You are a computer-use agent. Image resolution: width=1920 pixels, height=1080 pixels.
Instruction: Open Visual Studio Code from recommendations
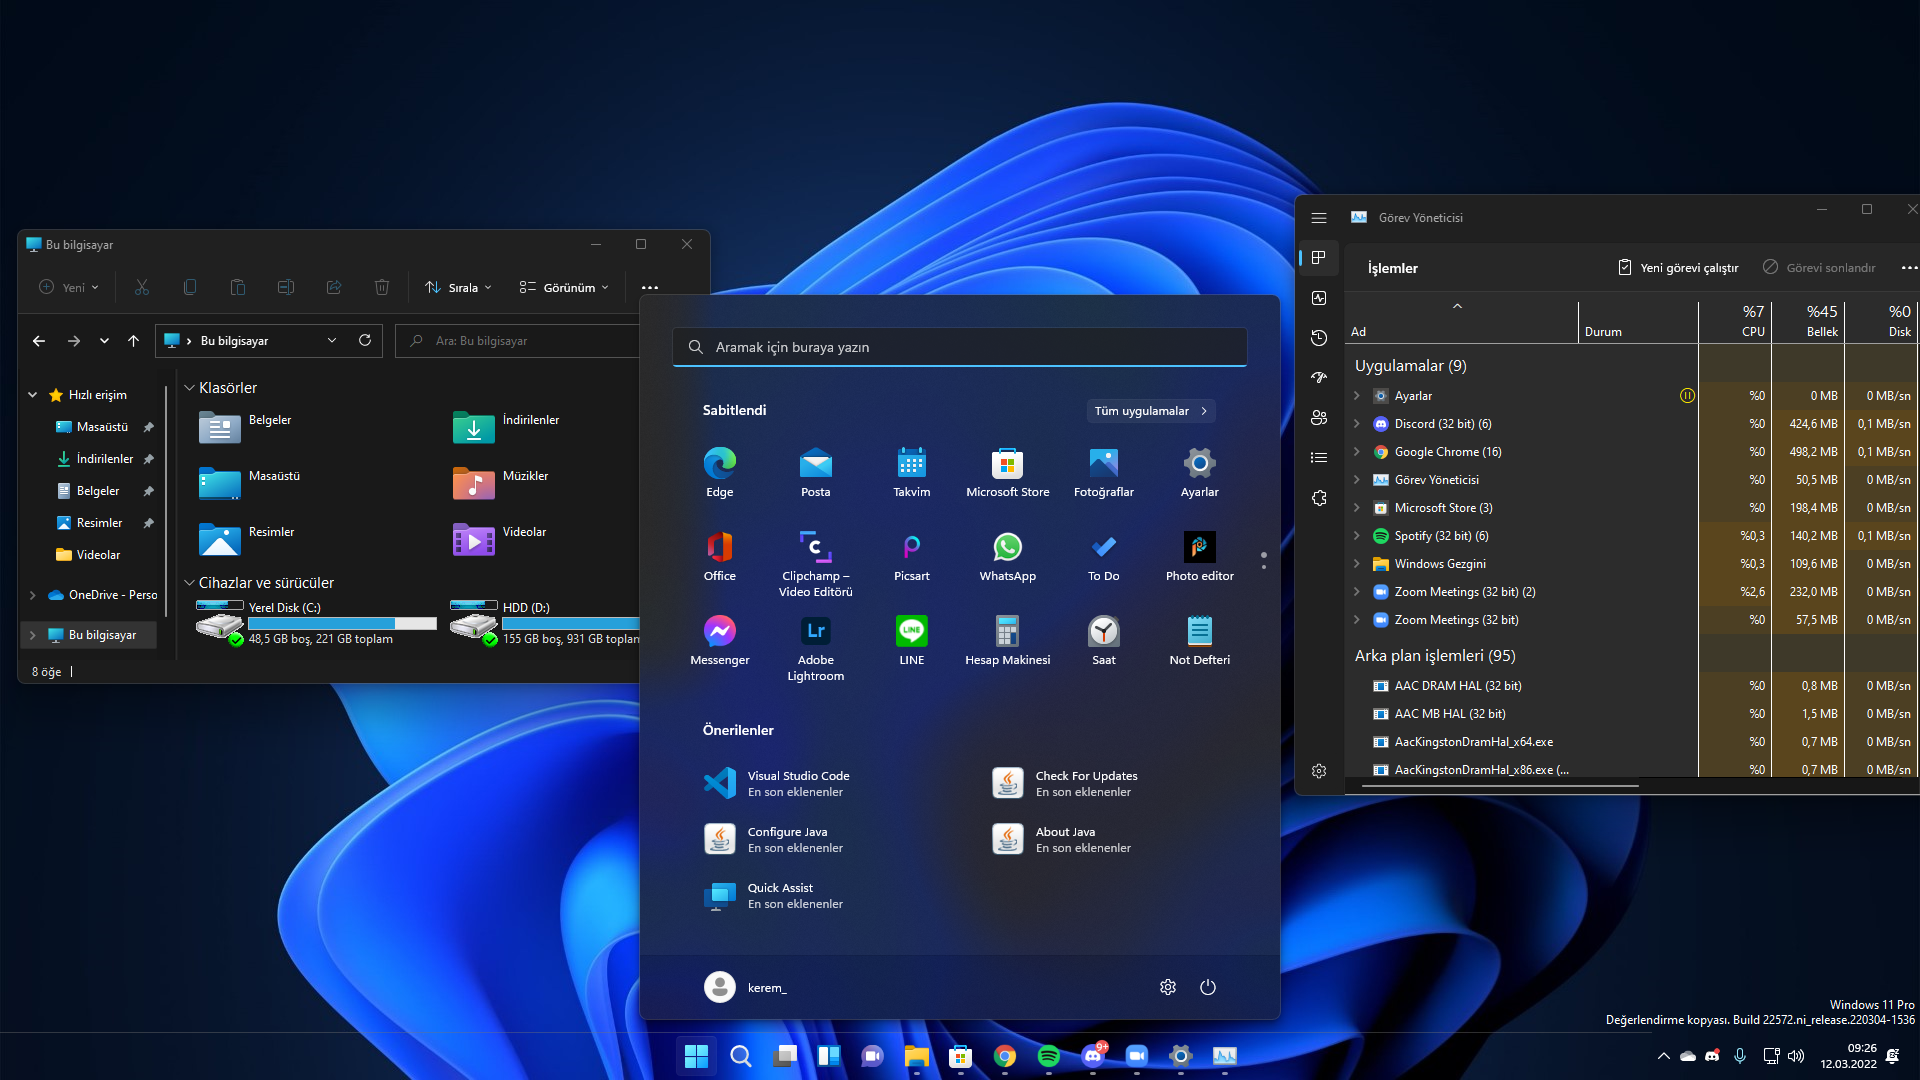(x=797, y=783)
